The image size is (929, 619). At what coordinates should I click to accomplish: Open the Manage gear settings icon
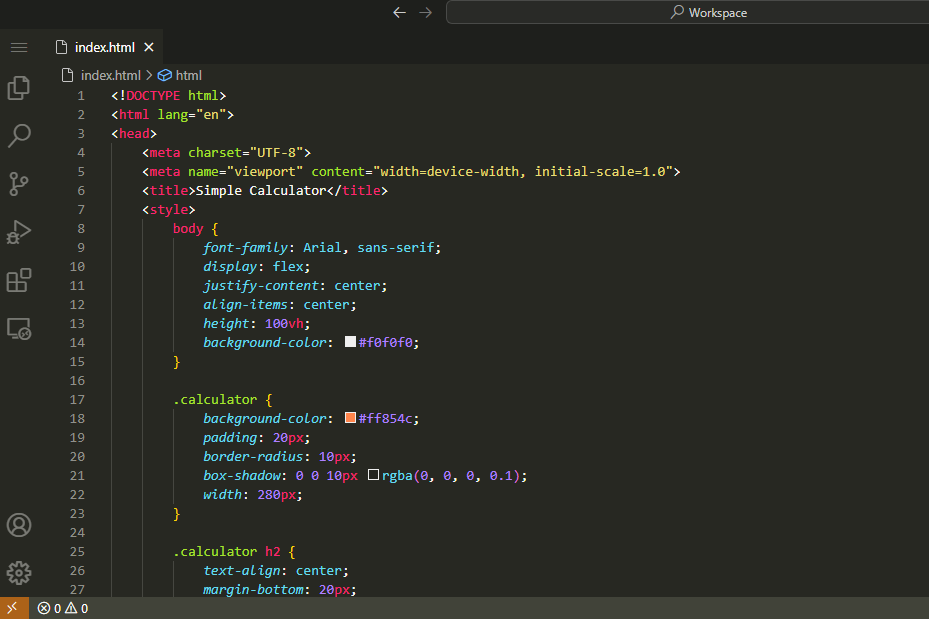pyautogui.click(x=19, y=573)
